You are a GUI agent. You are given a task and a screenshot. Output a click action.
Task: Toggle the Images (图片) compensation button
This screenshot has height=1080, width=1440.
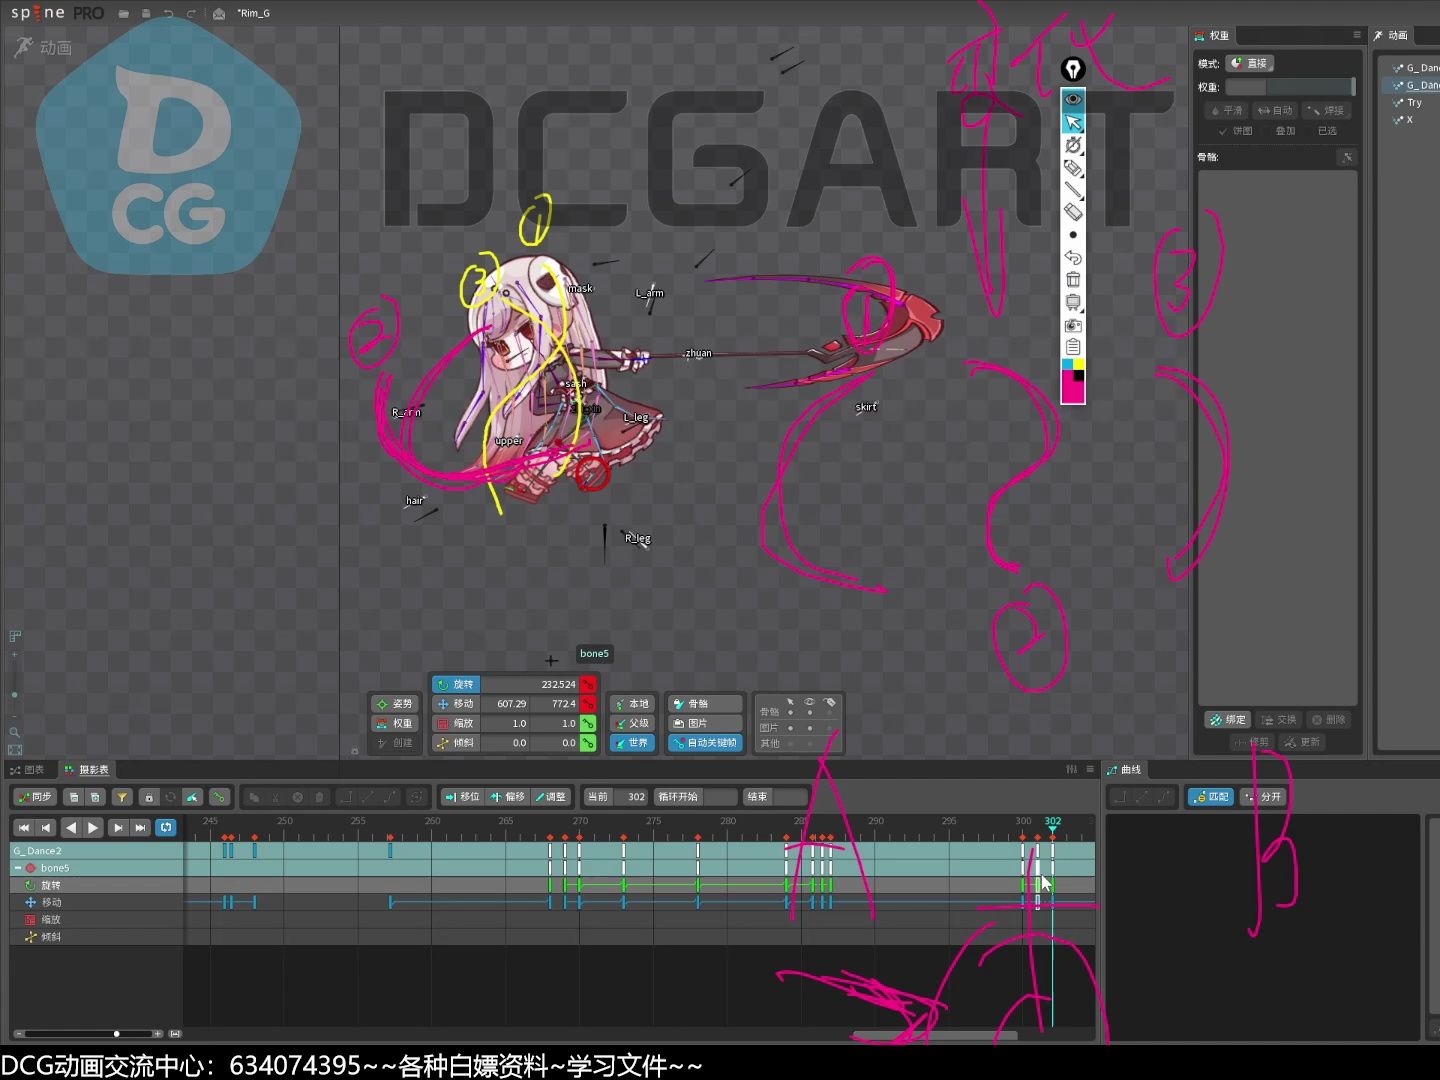coord(705,723)
